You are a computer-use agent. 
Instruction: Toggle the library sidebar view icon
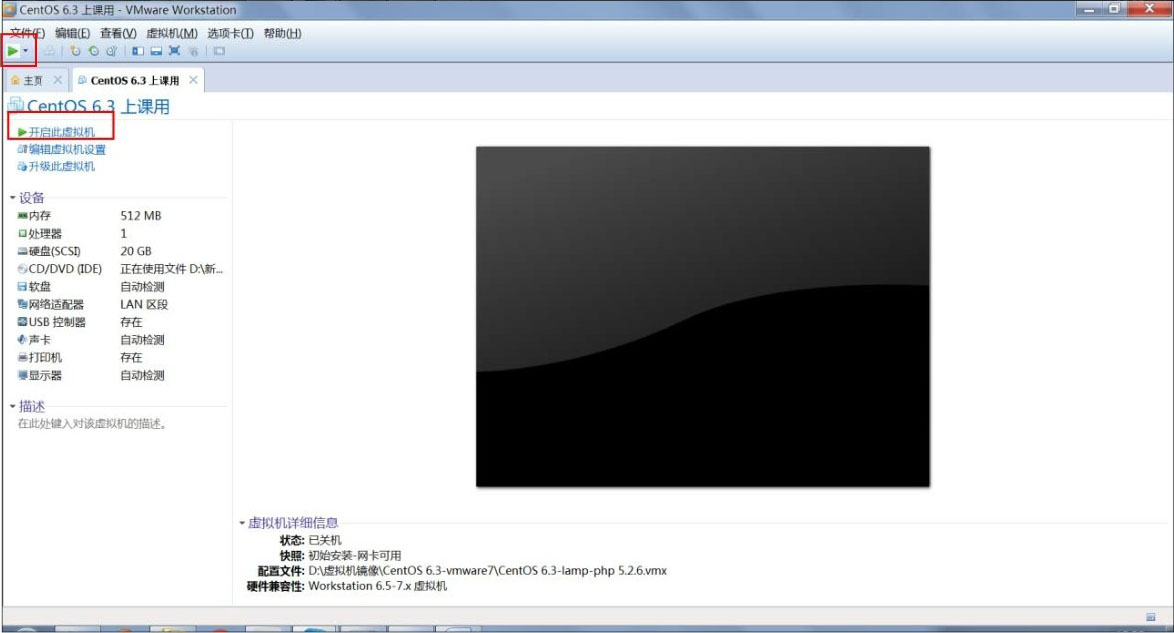[138, 51]
